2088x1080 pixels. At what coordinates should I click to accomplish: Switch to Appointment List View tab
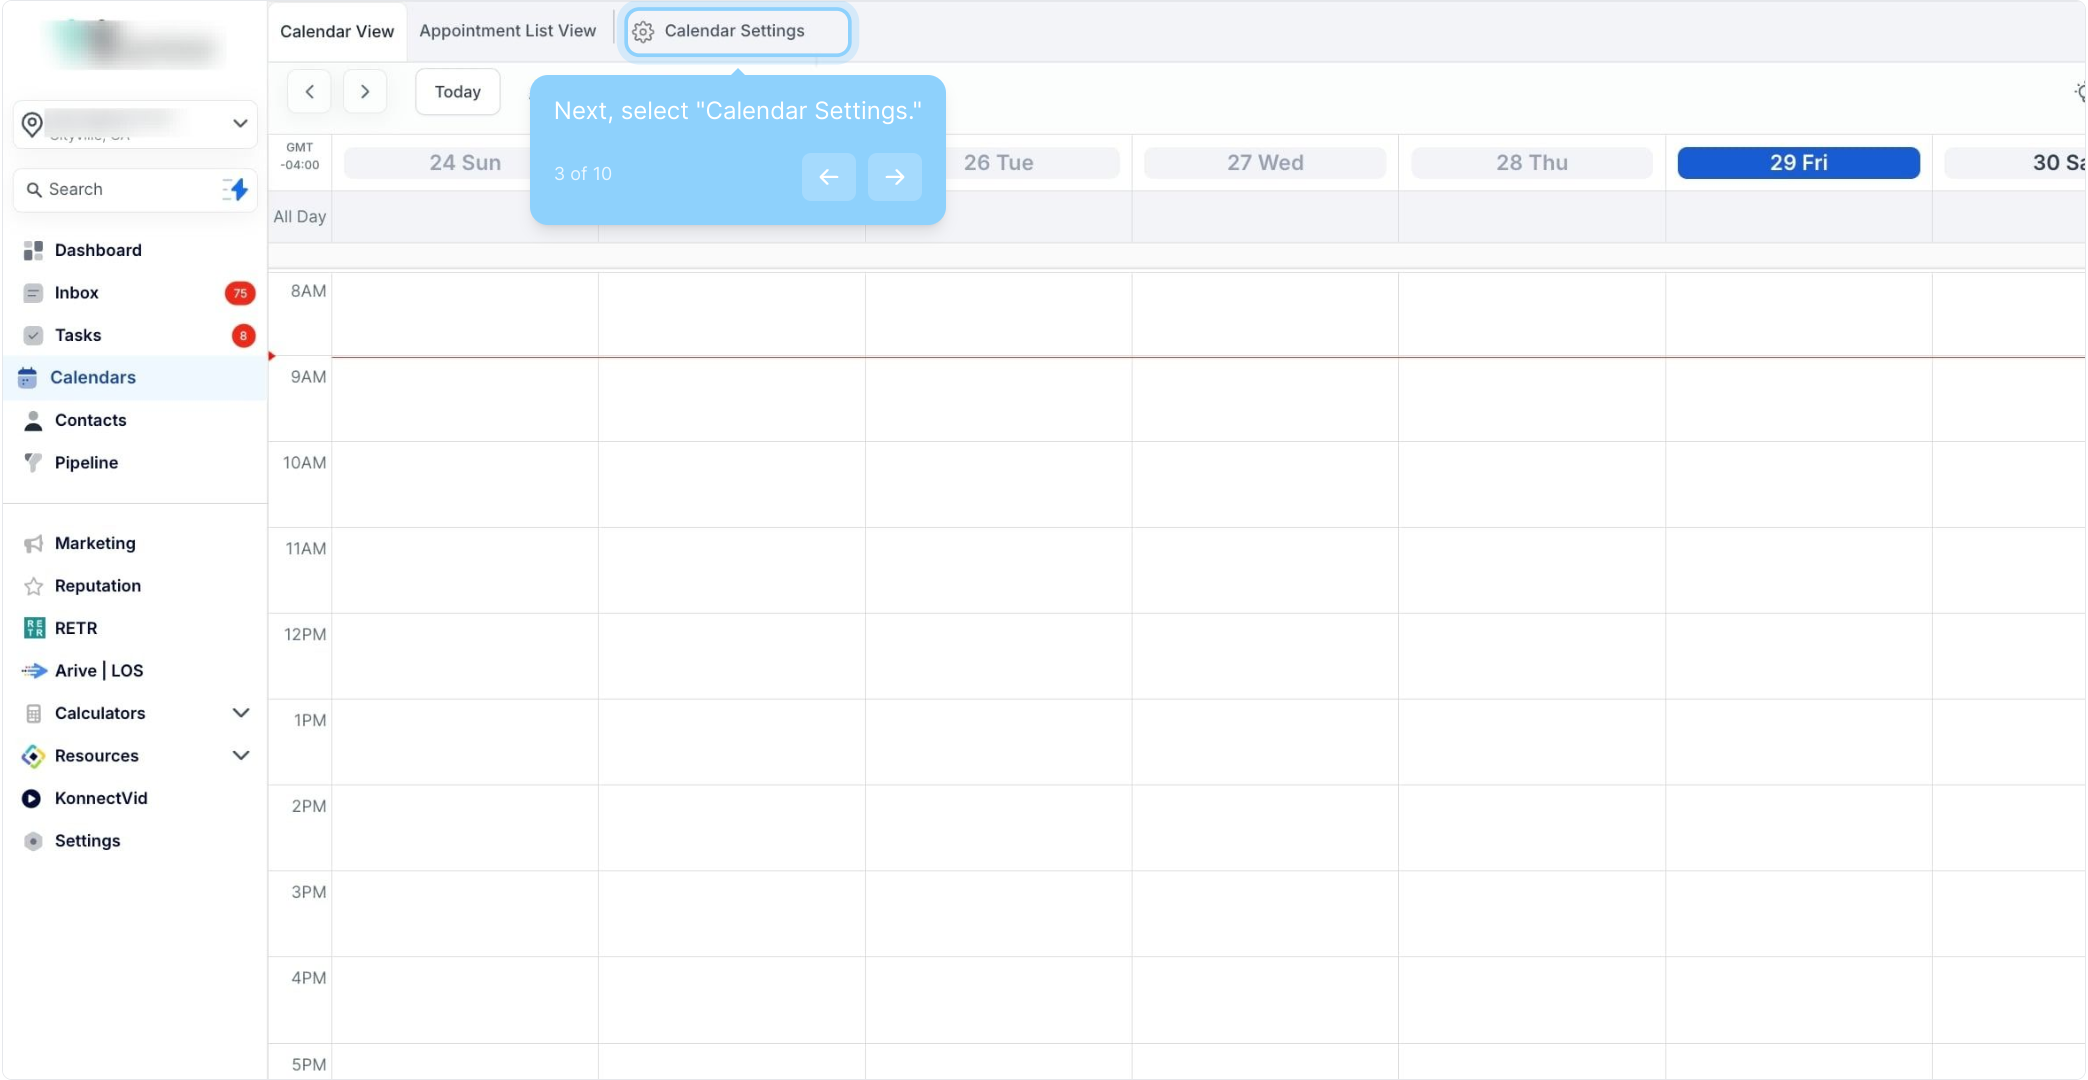click(507, 31)
